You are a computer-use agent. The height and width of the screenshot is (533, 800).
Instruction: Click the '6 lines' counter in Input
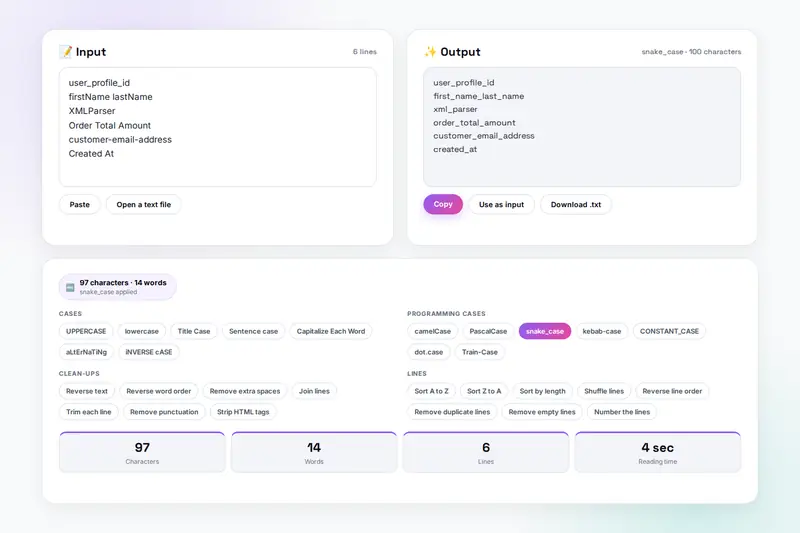point(365,52)
